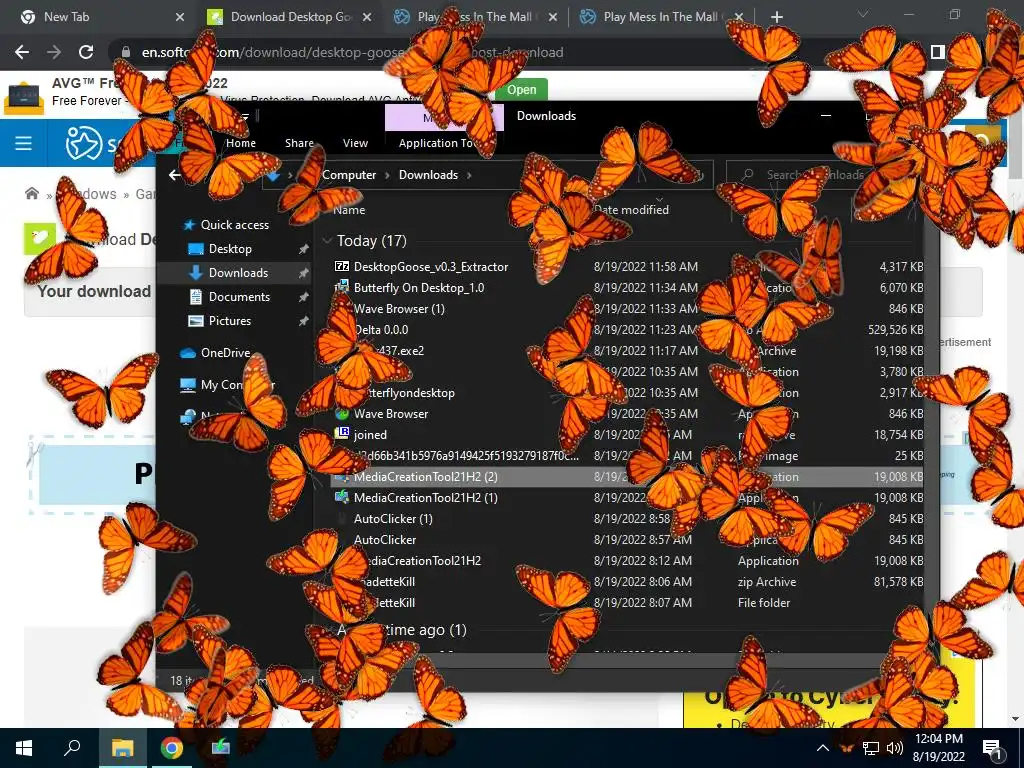
Task: Go to Softonic home breadcrumb icon
Action: click(x=31, y=193)
